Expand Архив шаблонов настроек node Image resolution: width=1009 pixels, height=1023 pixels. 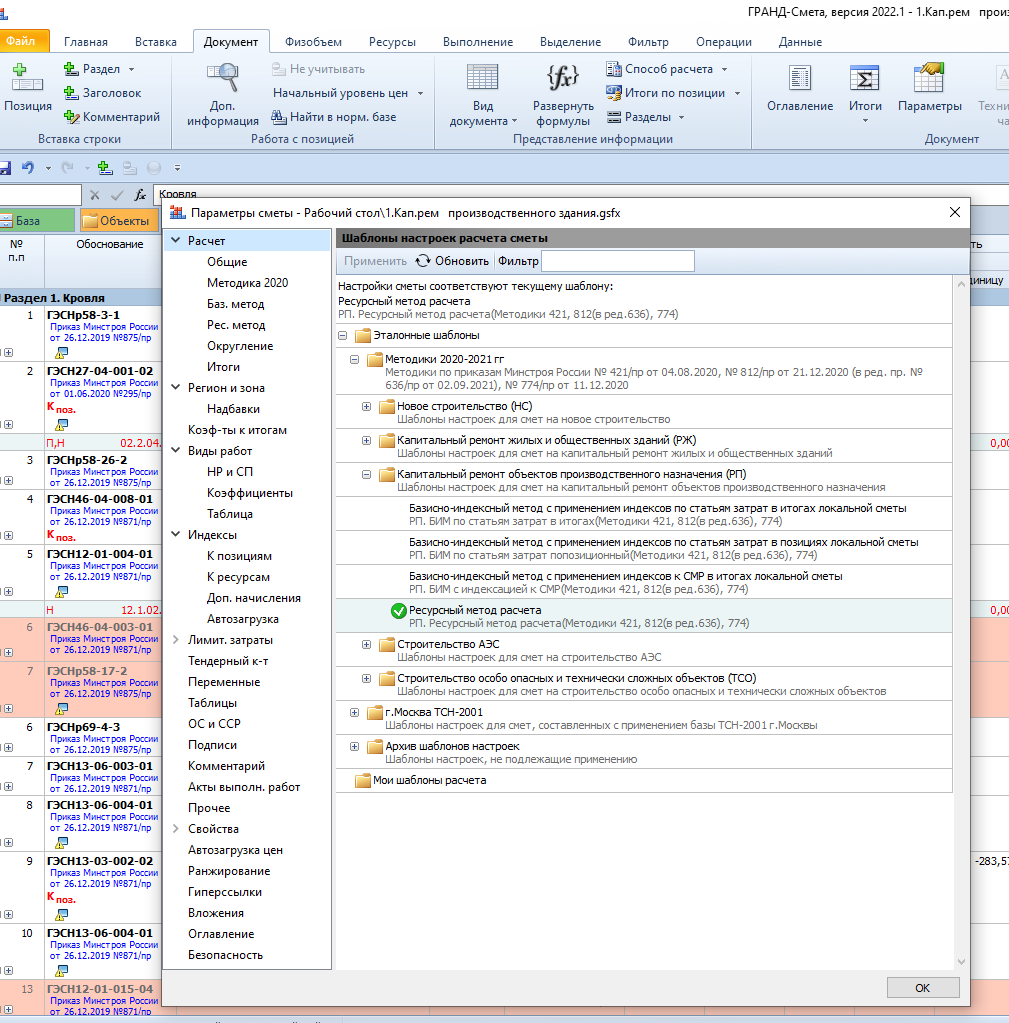pos(354,746)
